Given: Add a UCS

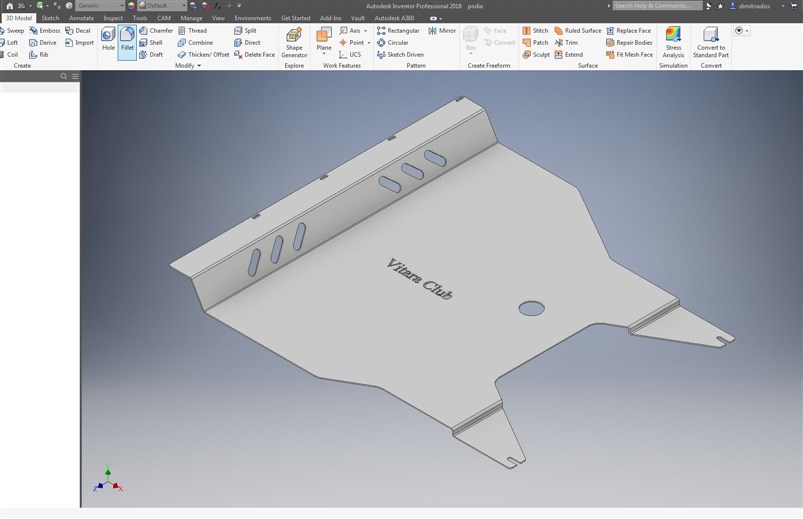Looking at the screenshot, I should point(350,54).
